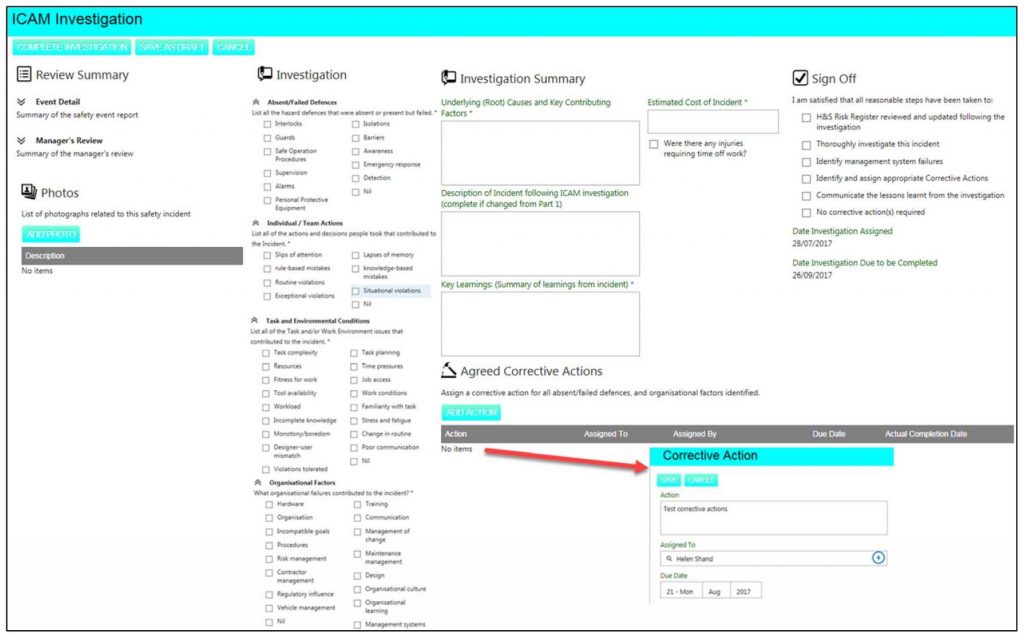Expand the Event Detail section

coord(22,102)
